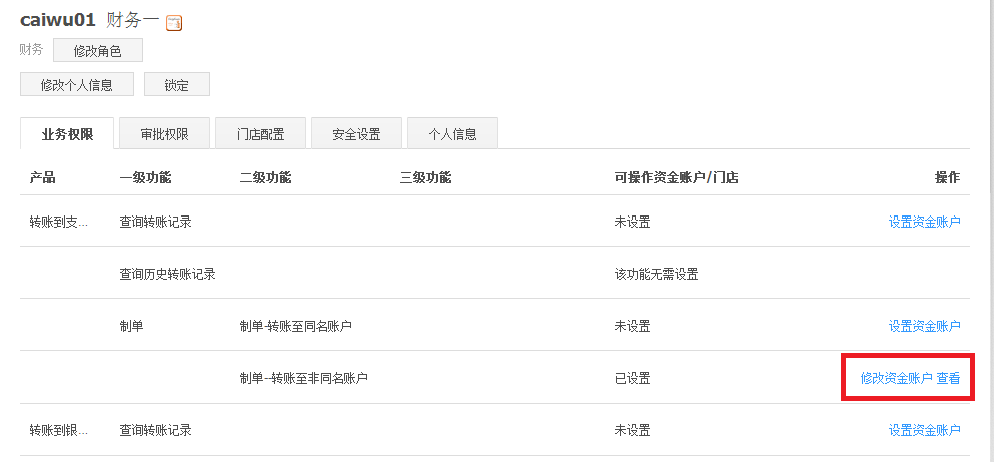Click the 已设置 status text
Screen dimensions: 994x462
point(632,378)
